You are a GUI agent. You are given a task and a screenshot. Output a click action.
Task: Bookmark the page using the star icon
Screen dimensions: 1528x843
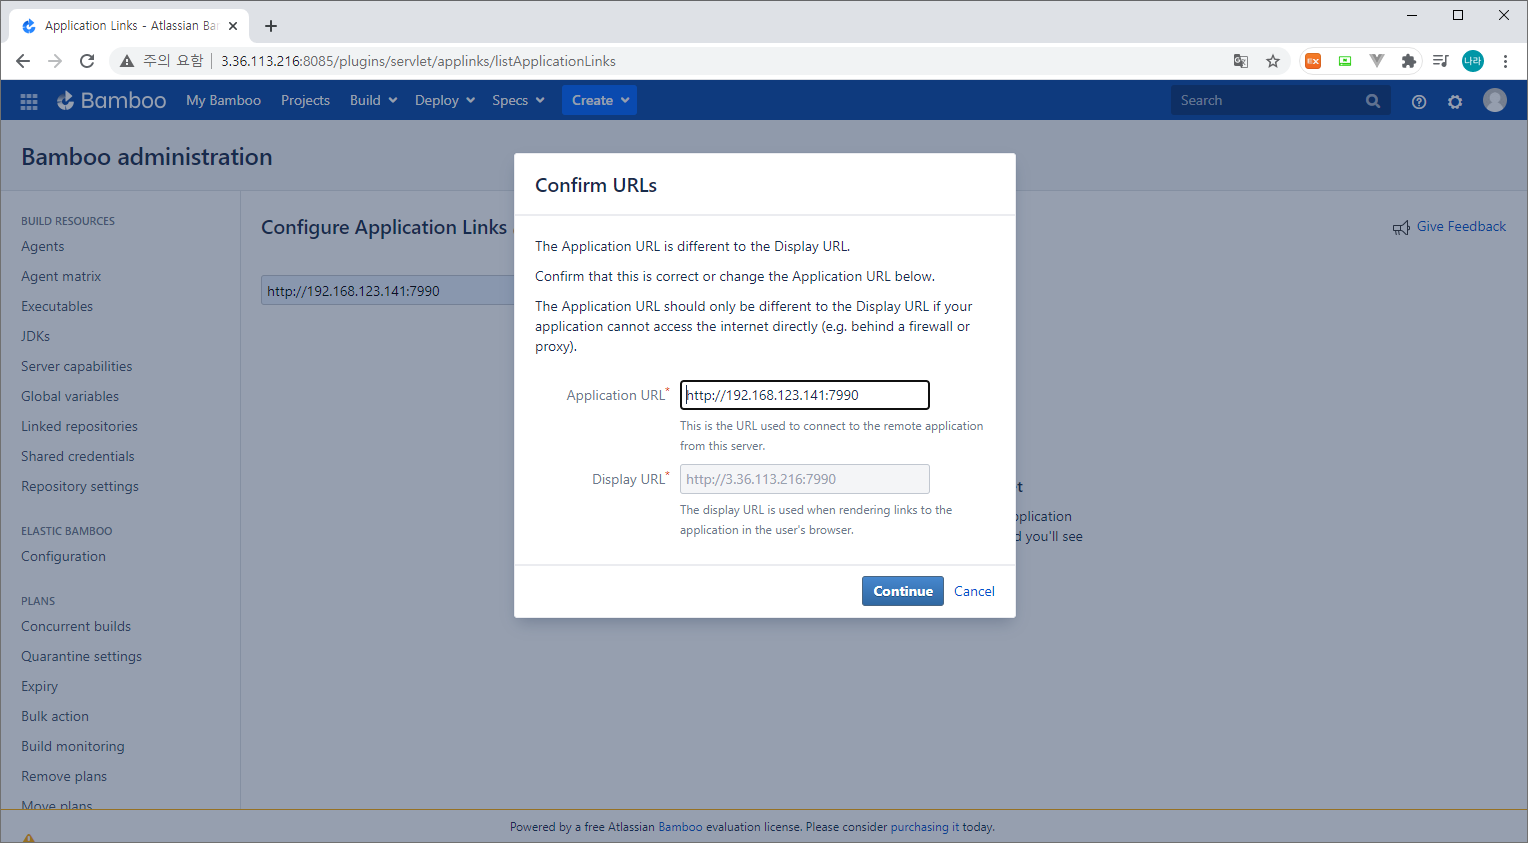pos(1273,61)
